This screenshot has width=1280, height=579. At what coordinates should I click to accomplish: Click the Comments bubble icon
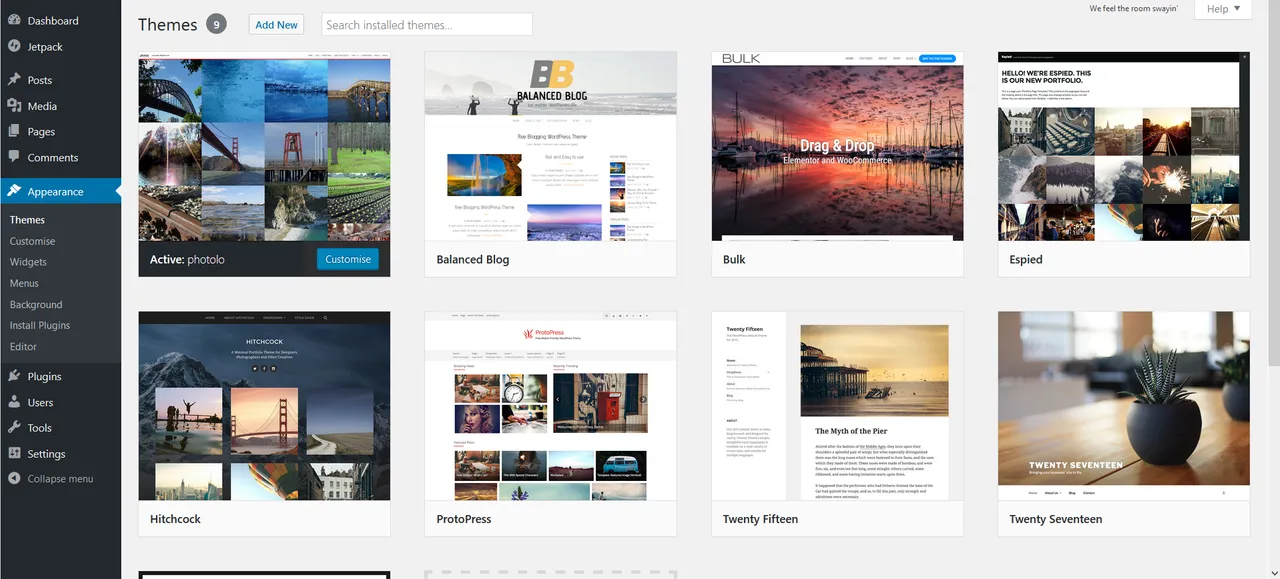14,157
